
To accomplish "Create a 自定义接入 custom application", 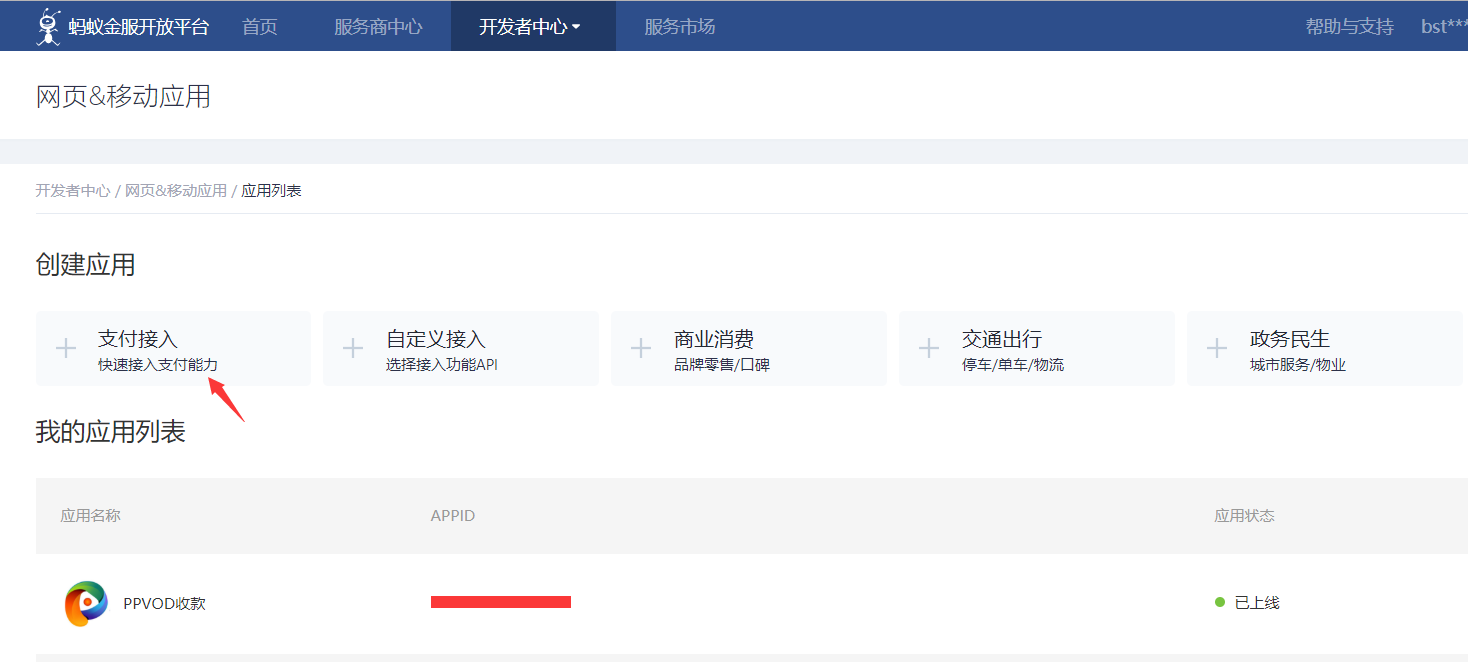I will coord(461,348).
